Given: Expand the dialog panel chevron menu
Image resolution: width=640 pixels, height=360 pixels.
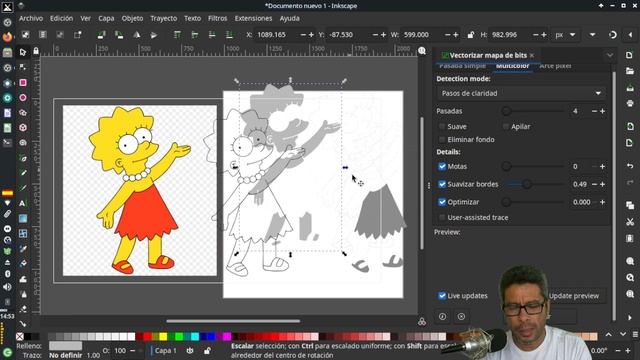Looking at the screenshot, I should click(x=610, y=55).
